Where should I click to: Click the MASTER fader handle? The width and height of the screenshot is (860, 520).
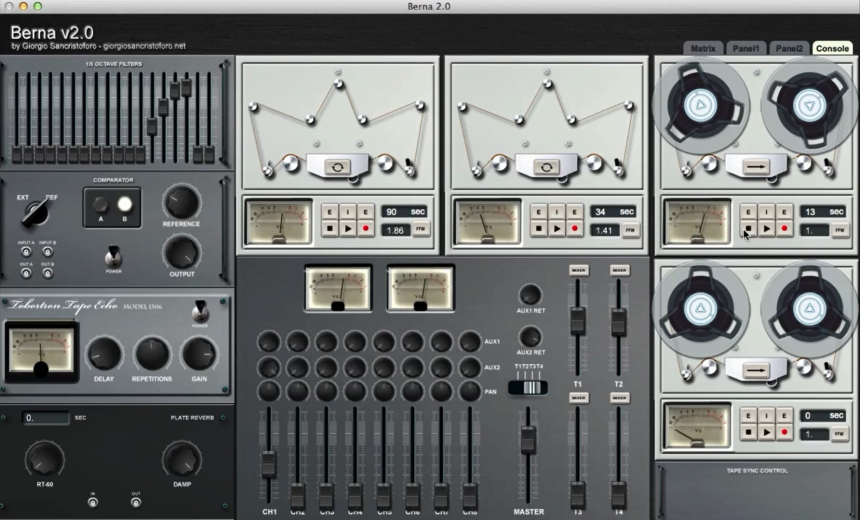coord(528,439)
